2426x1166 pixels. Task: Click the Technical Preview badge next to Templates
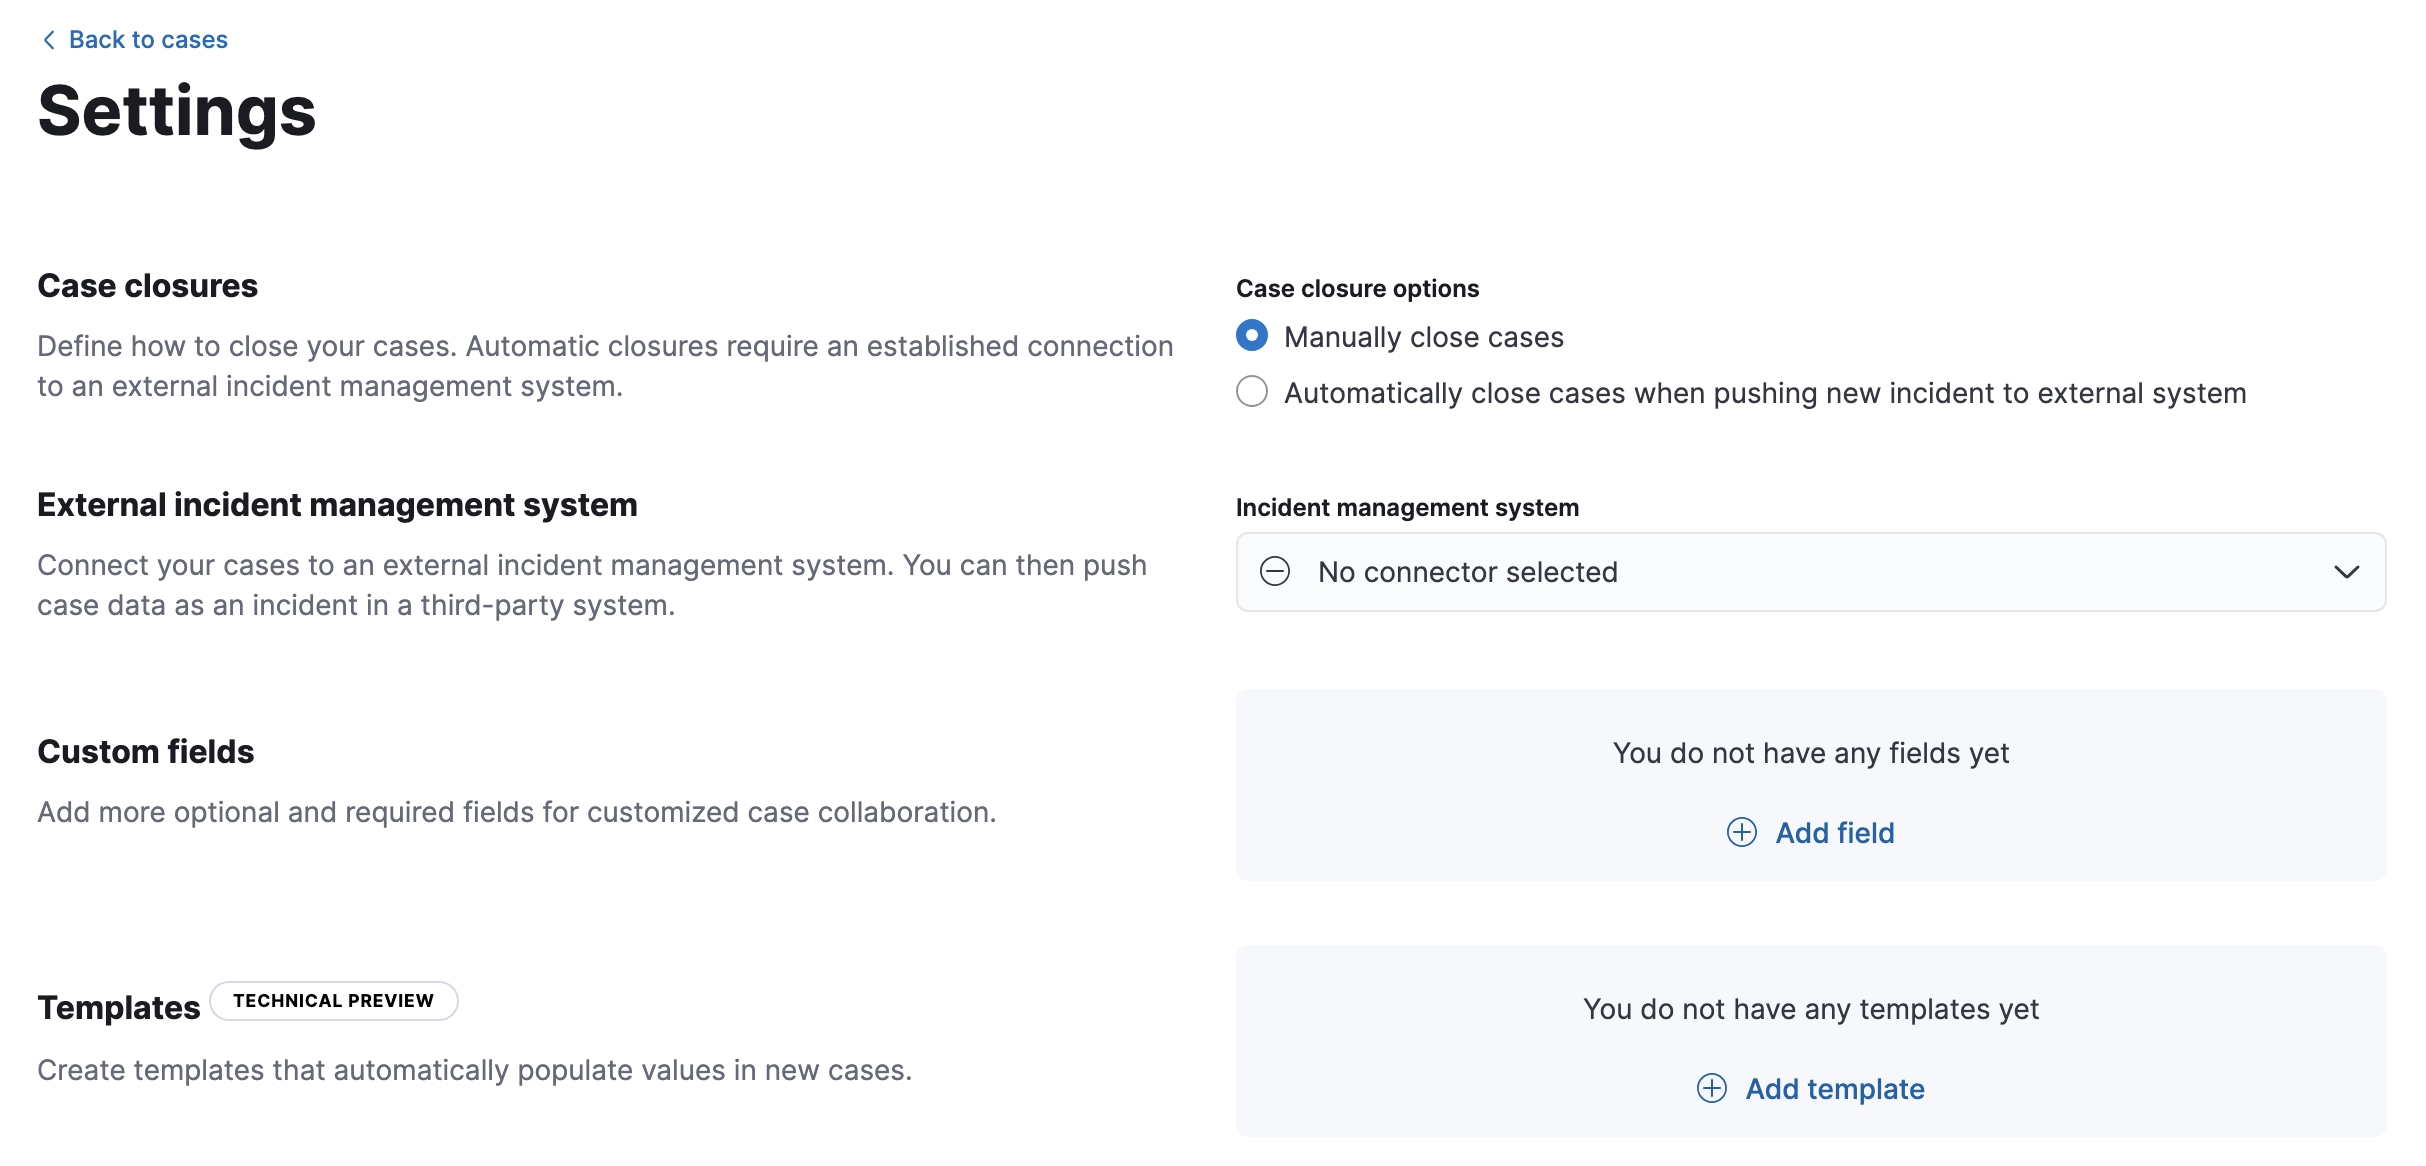pyautogui.click(x=333, y=1000)
